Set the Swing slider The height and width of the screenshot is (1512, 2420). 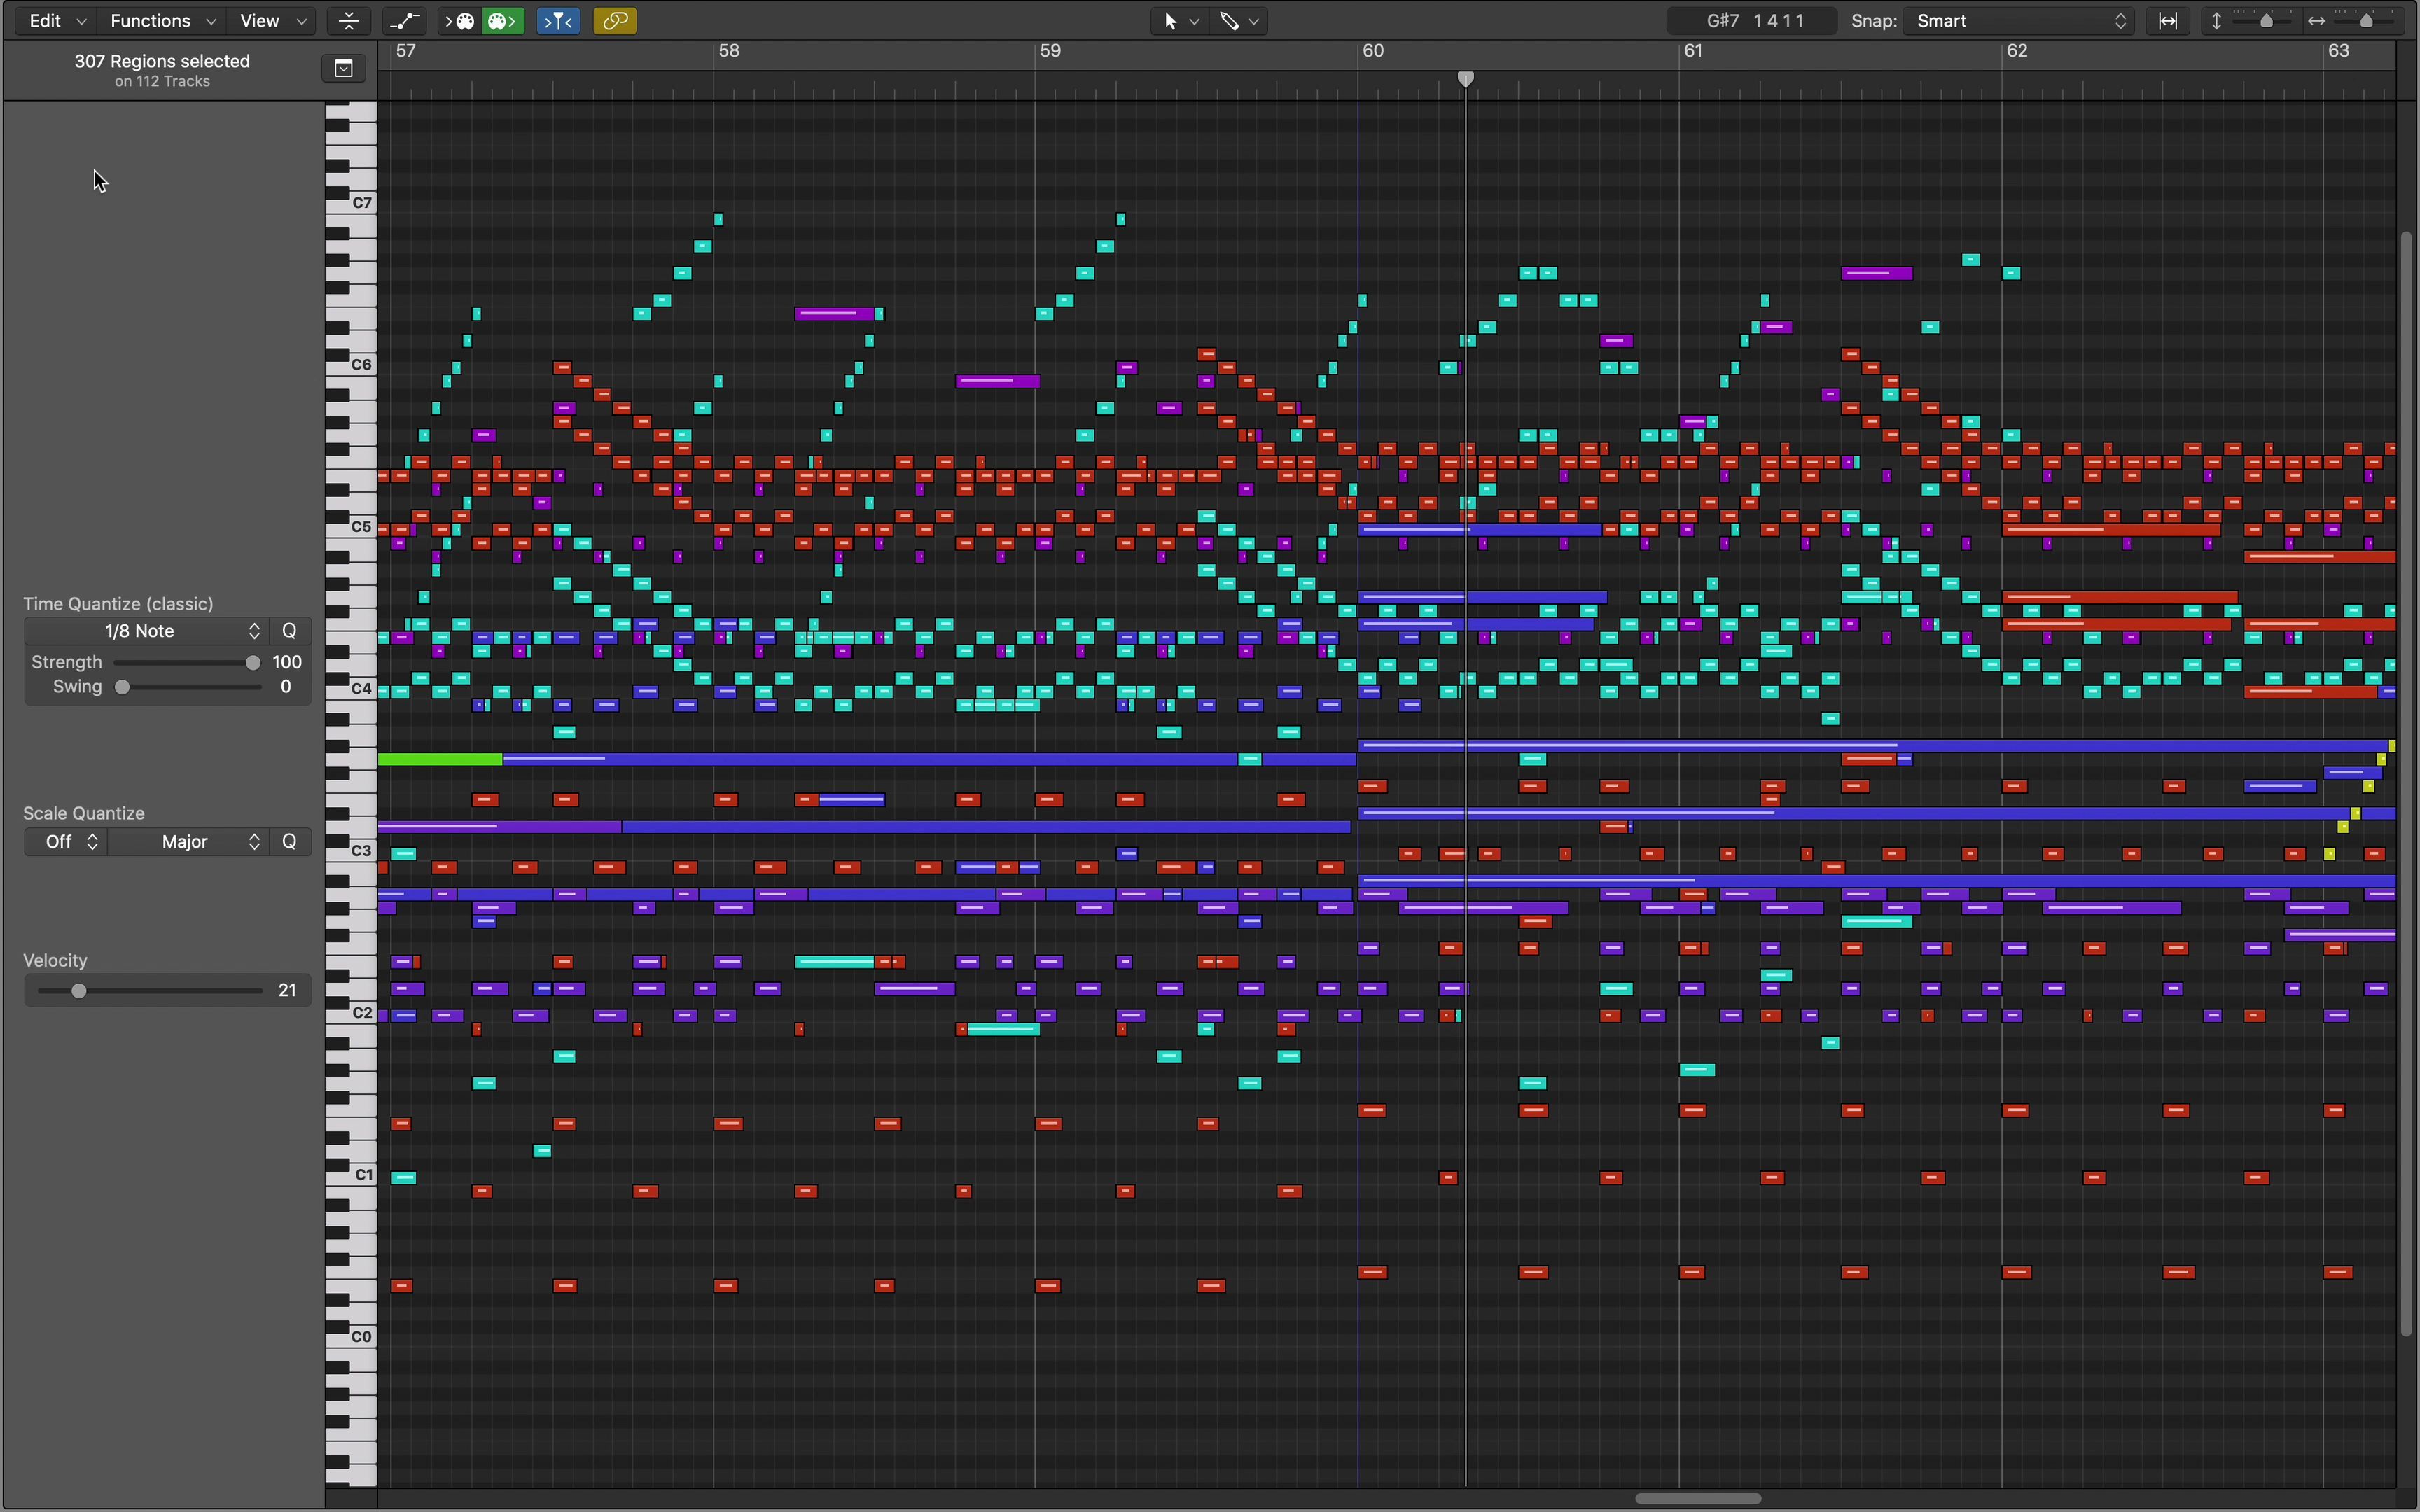(186, 687)
